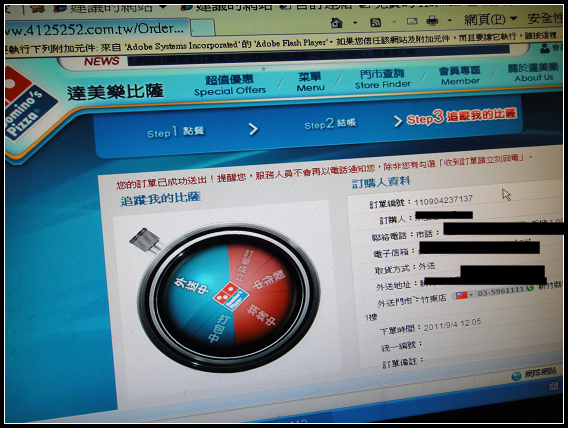Expand the print options dropdown arrow
This screenshot has height=428, width=568.
click(450, 20)
